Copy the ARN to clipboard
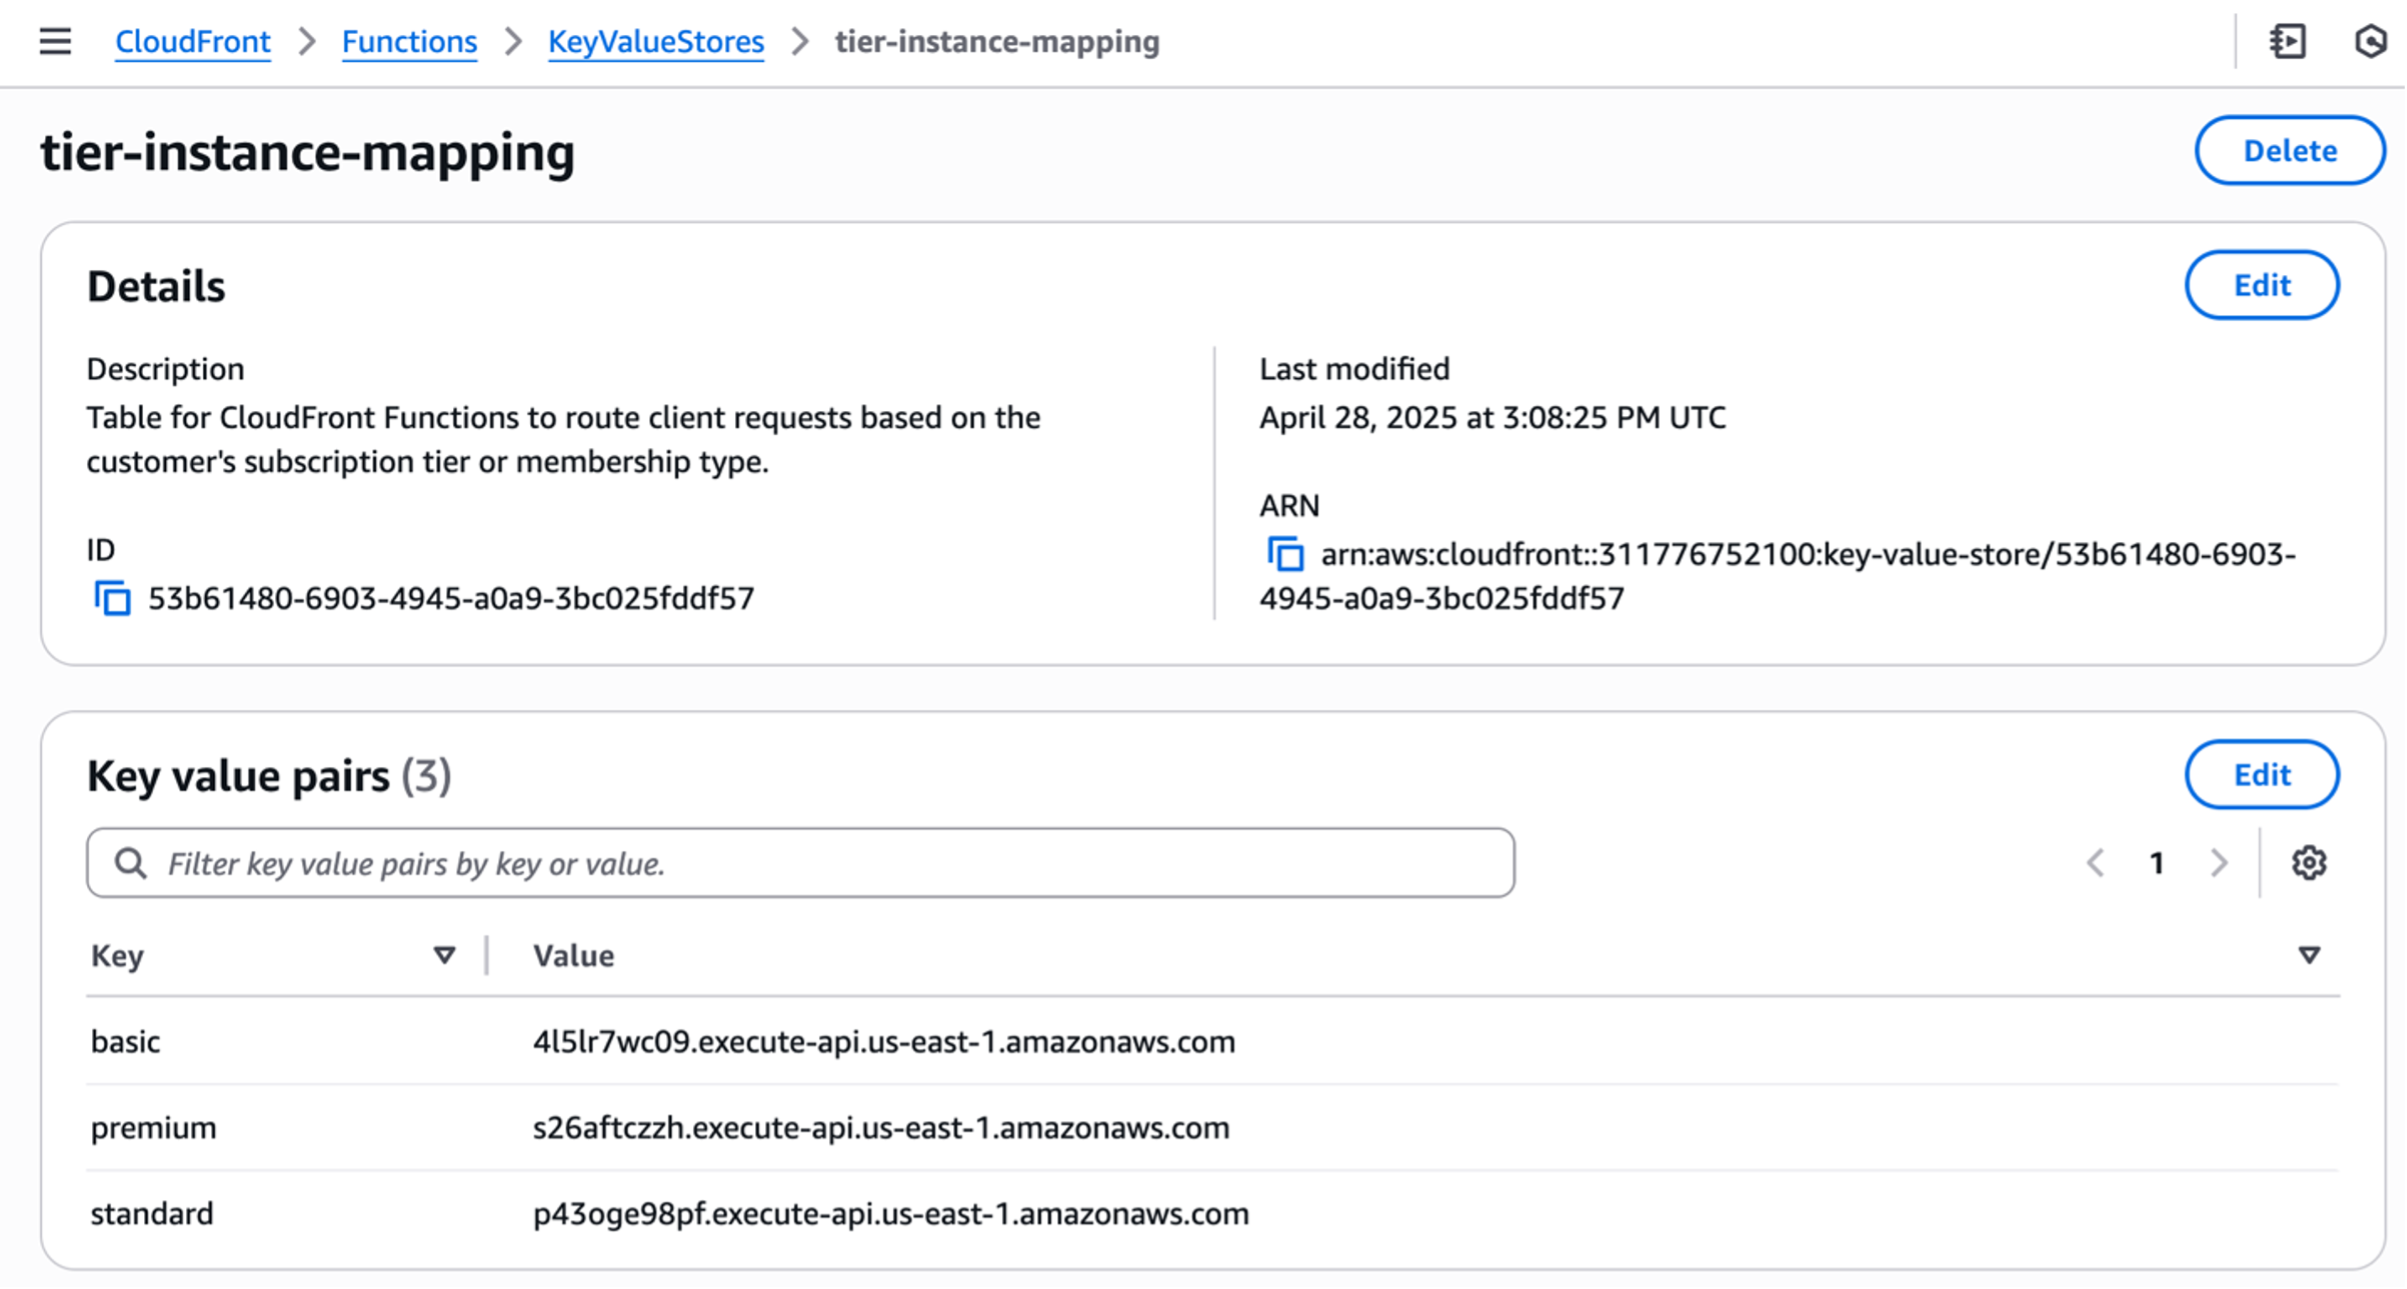This screenshot has height=1289, width=2407. [1285, 554]
